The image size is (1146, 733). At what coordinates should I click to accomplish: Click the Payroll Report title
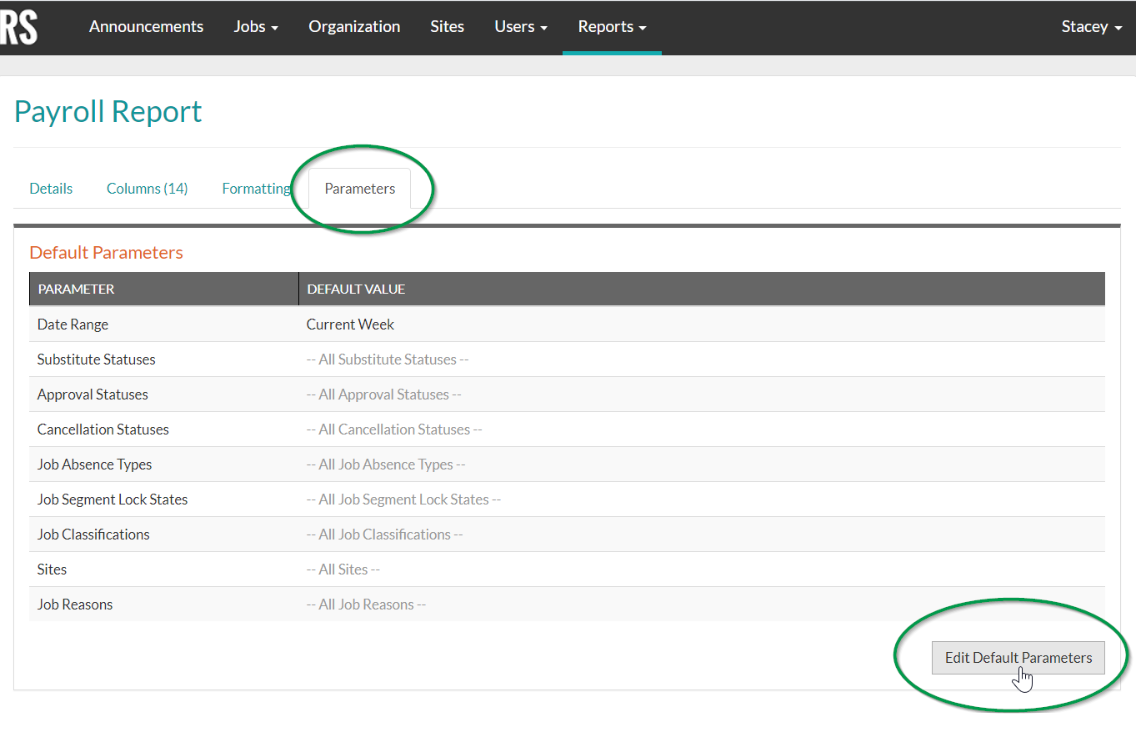click(108, 112)
